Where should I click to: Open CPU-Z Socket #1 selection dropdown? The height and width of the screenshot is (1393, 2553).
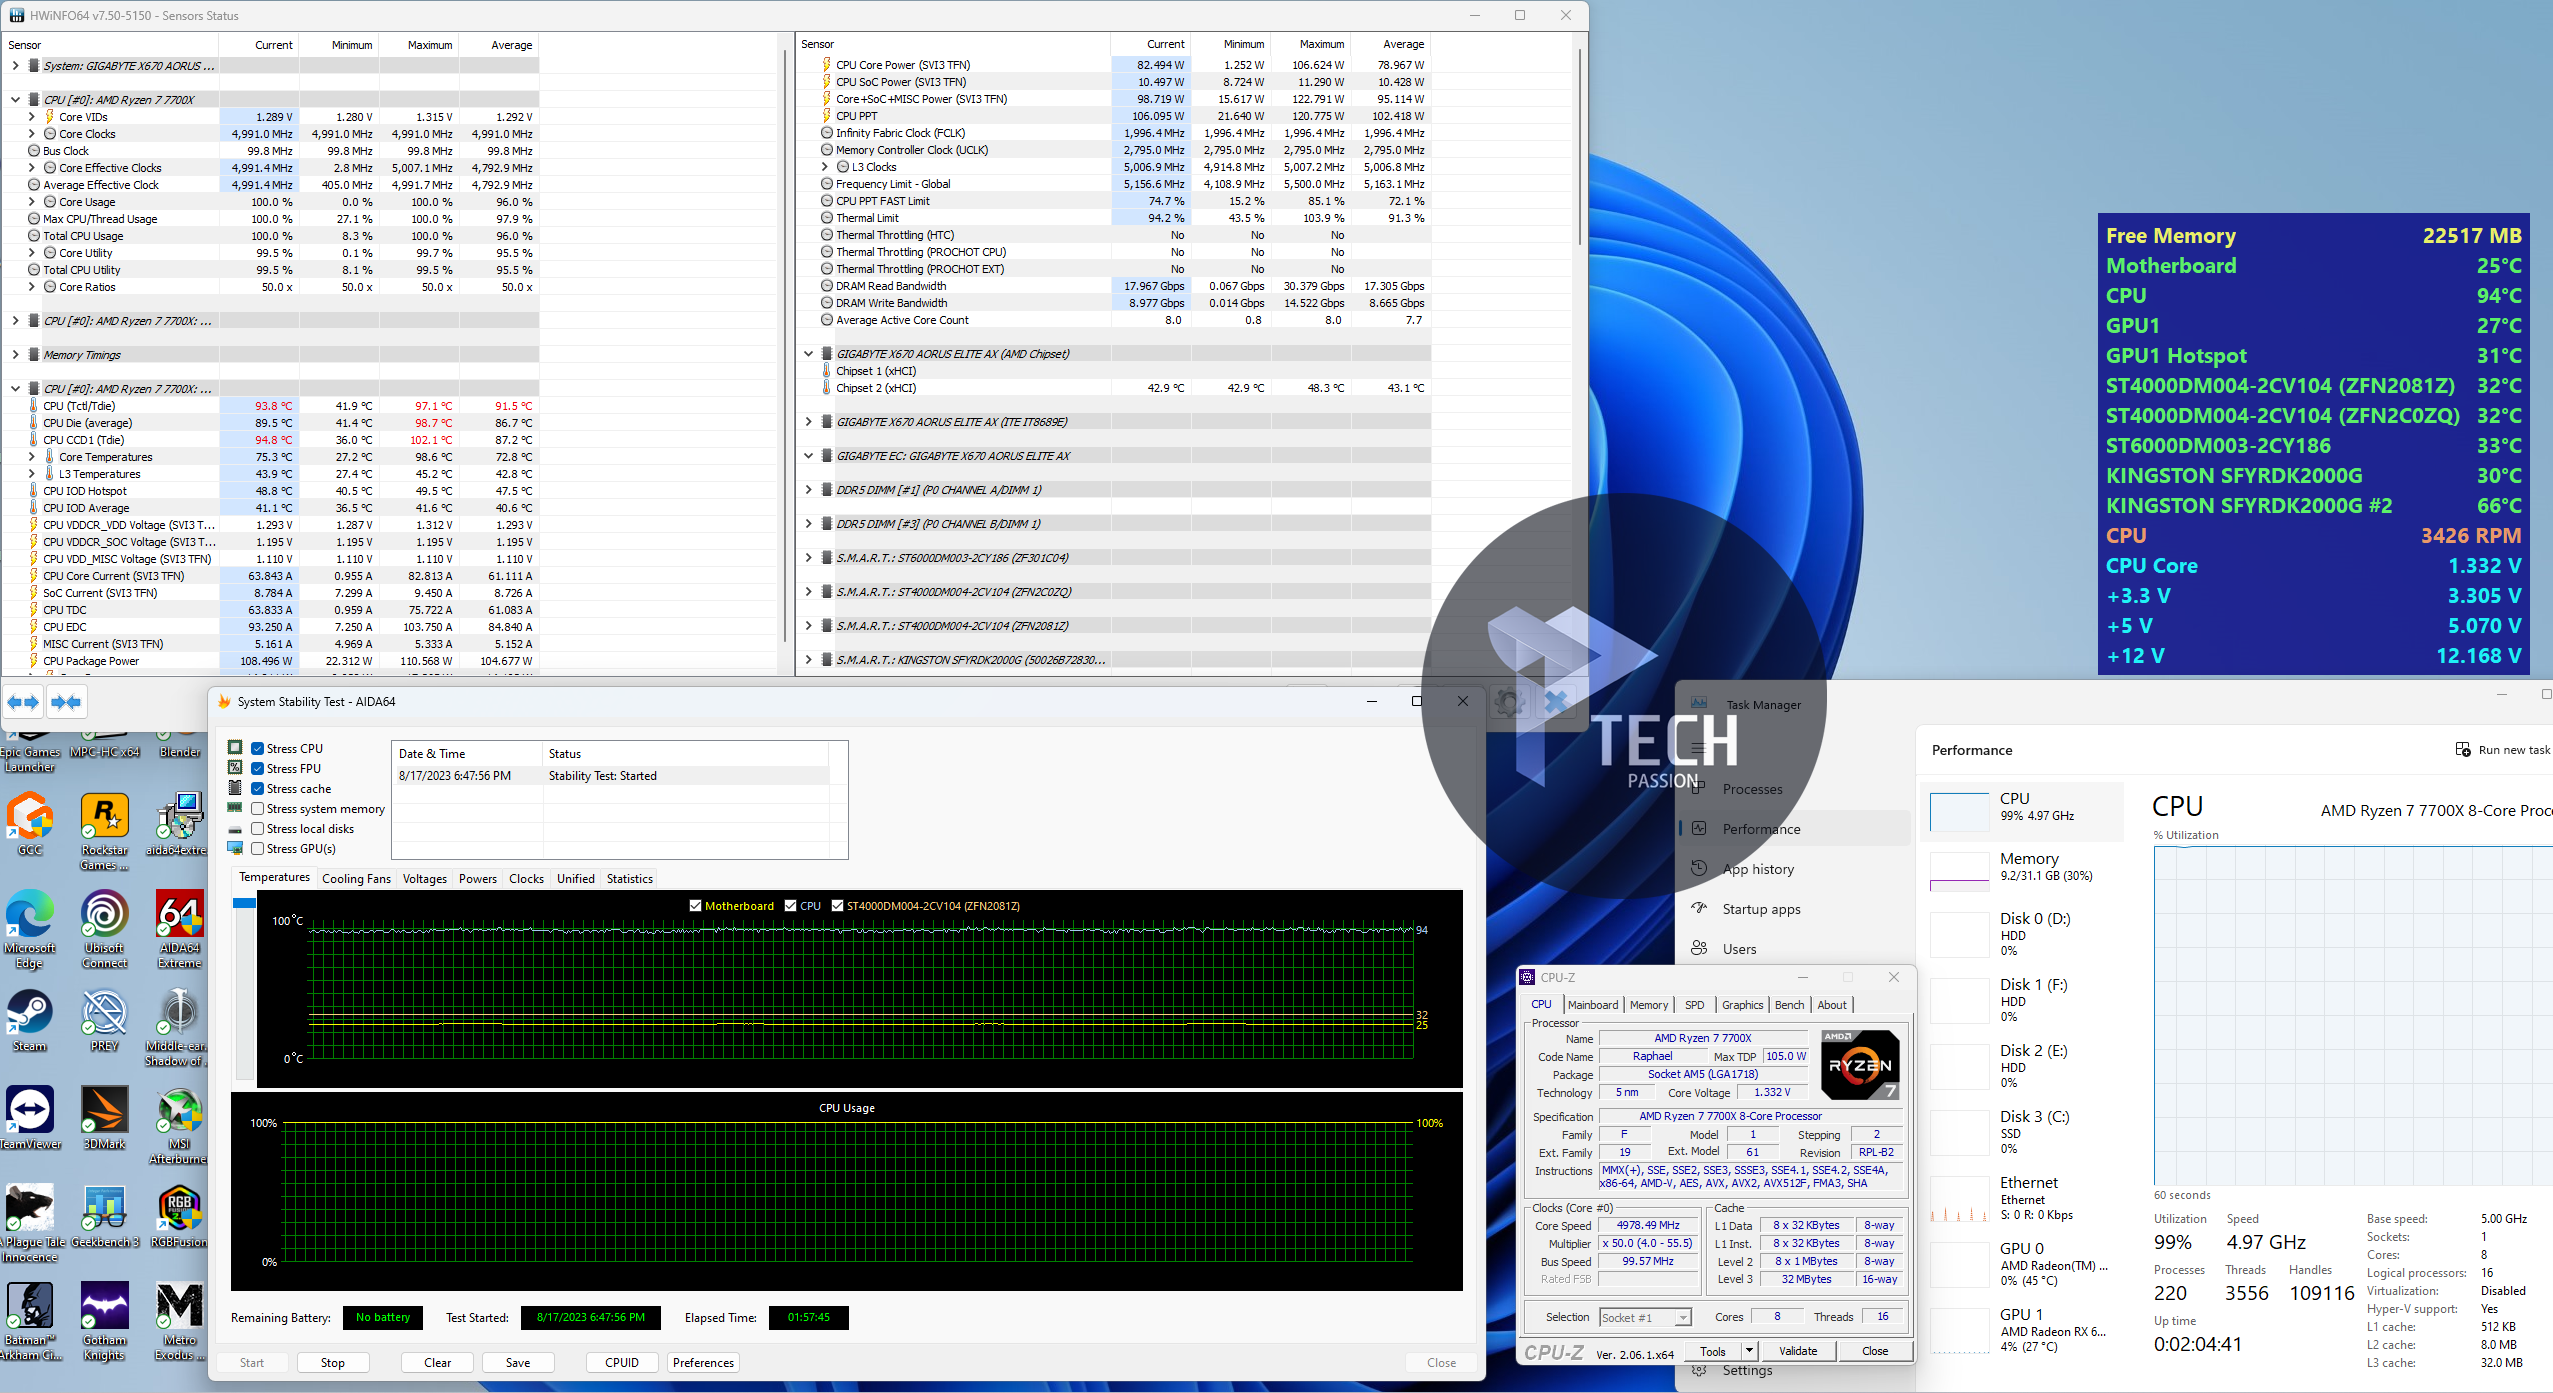(1683, 1317)
